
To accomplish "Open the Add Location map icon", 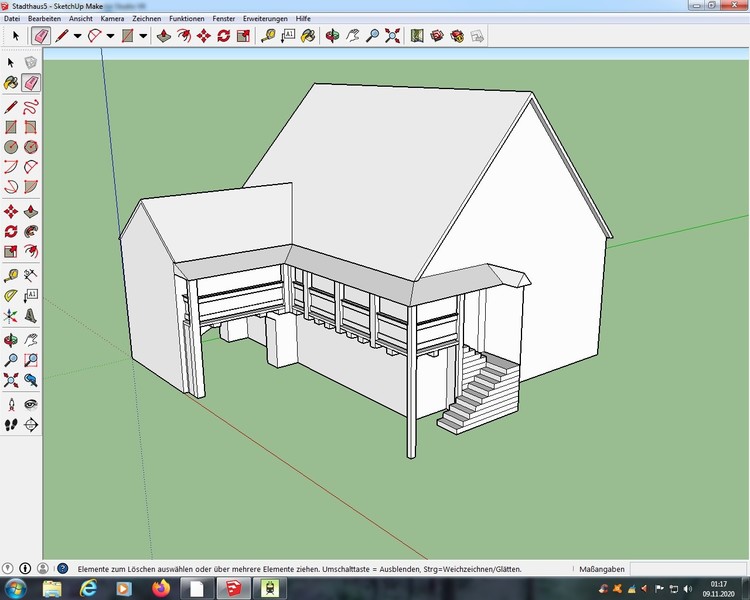I will point(417,36).
